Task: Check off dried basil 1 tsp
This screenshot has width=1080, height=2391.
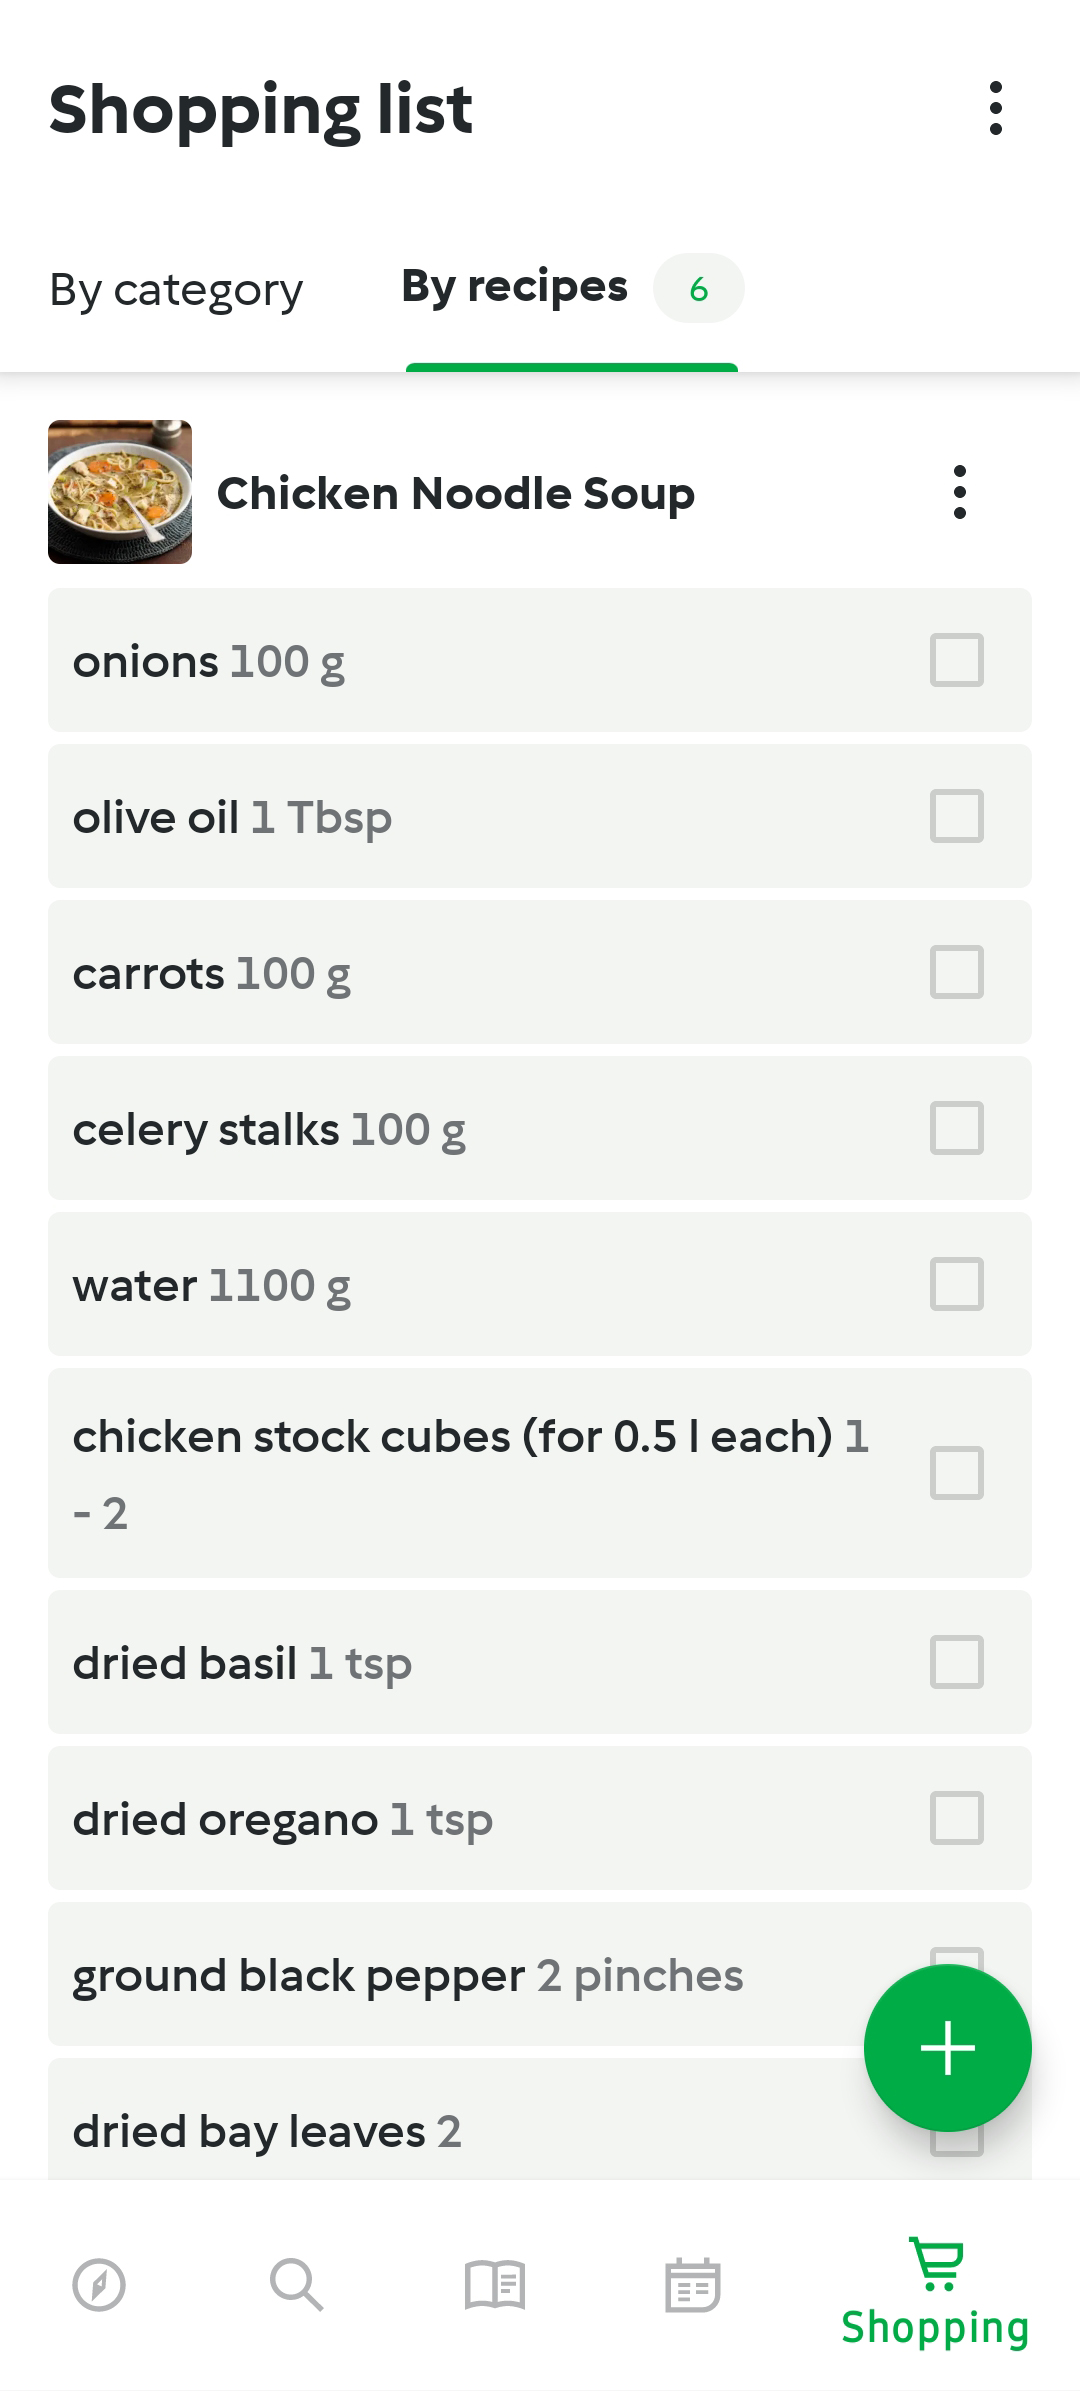Action: [x=957, y=1662]
